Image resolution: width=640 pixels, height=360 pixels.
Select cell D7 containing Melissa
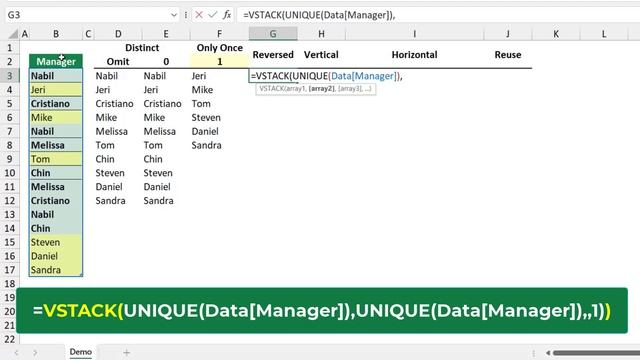coord(118,131)
